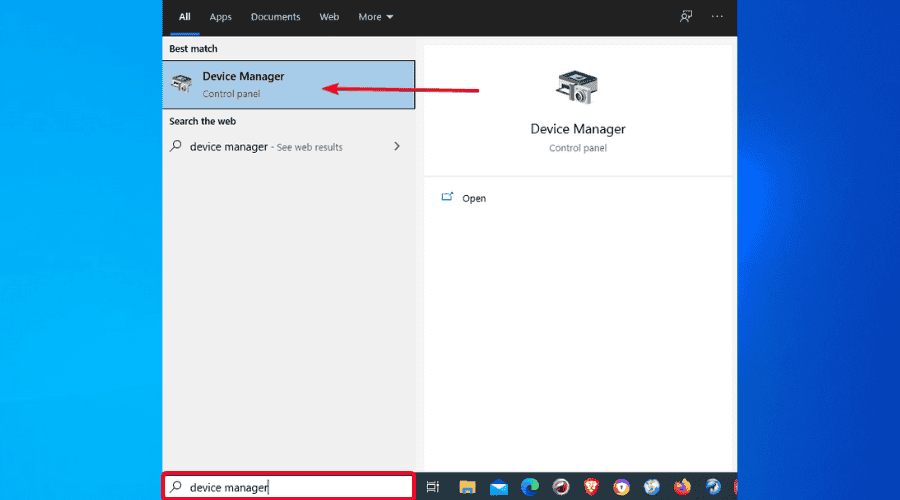
Task: Switch to the Web tab
Action: [x=329, y=17]
